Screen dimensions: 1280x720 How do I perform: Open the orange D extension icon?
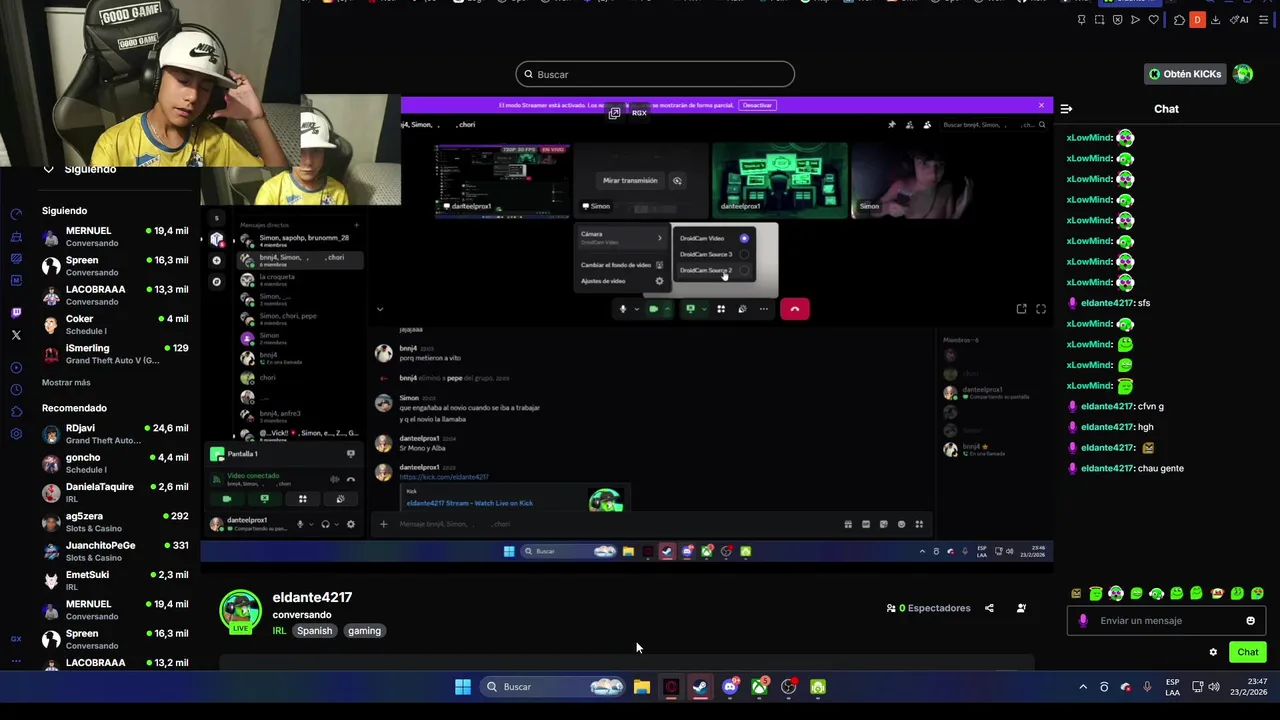click(1197, 20)
